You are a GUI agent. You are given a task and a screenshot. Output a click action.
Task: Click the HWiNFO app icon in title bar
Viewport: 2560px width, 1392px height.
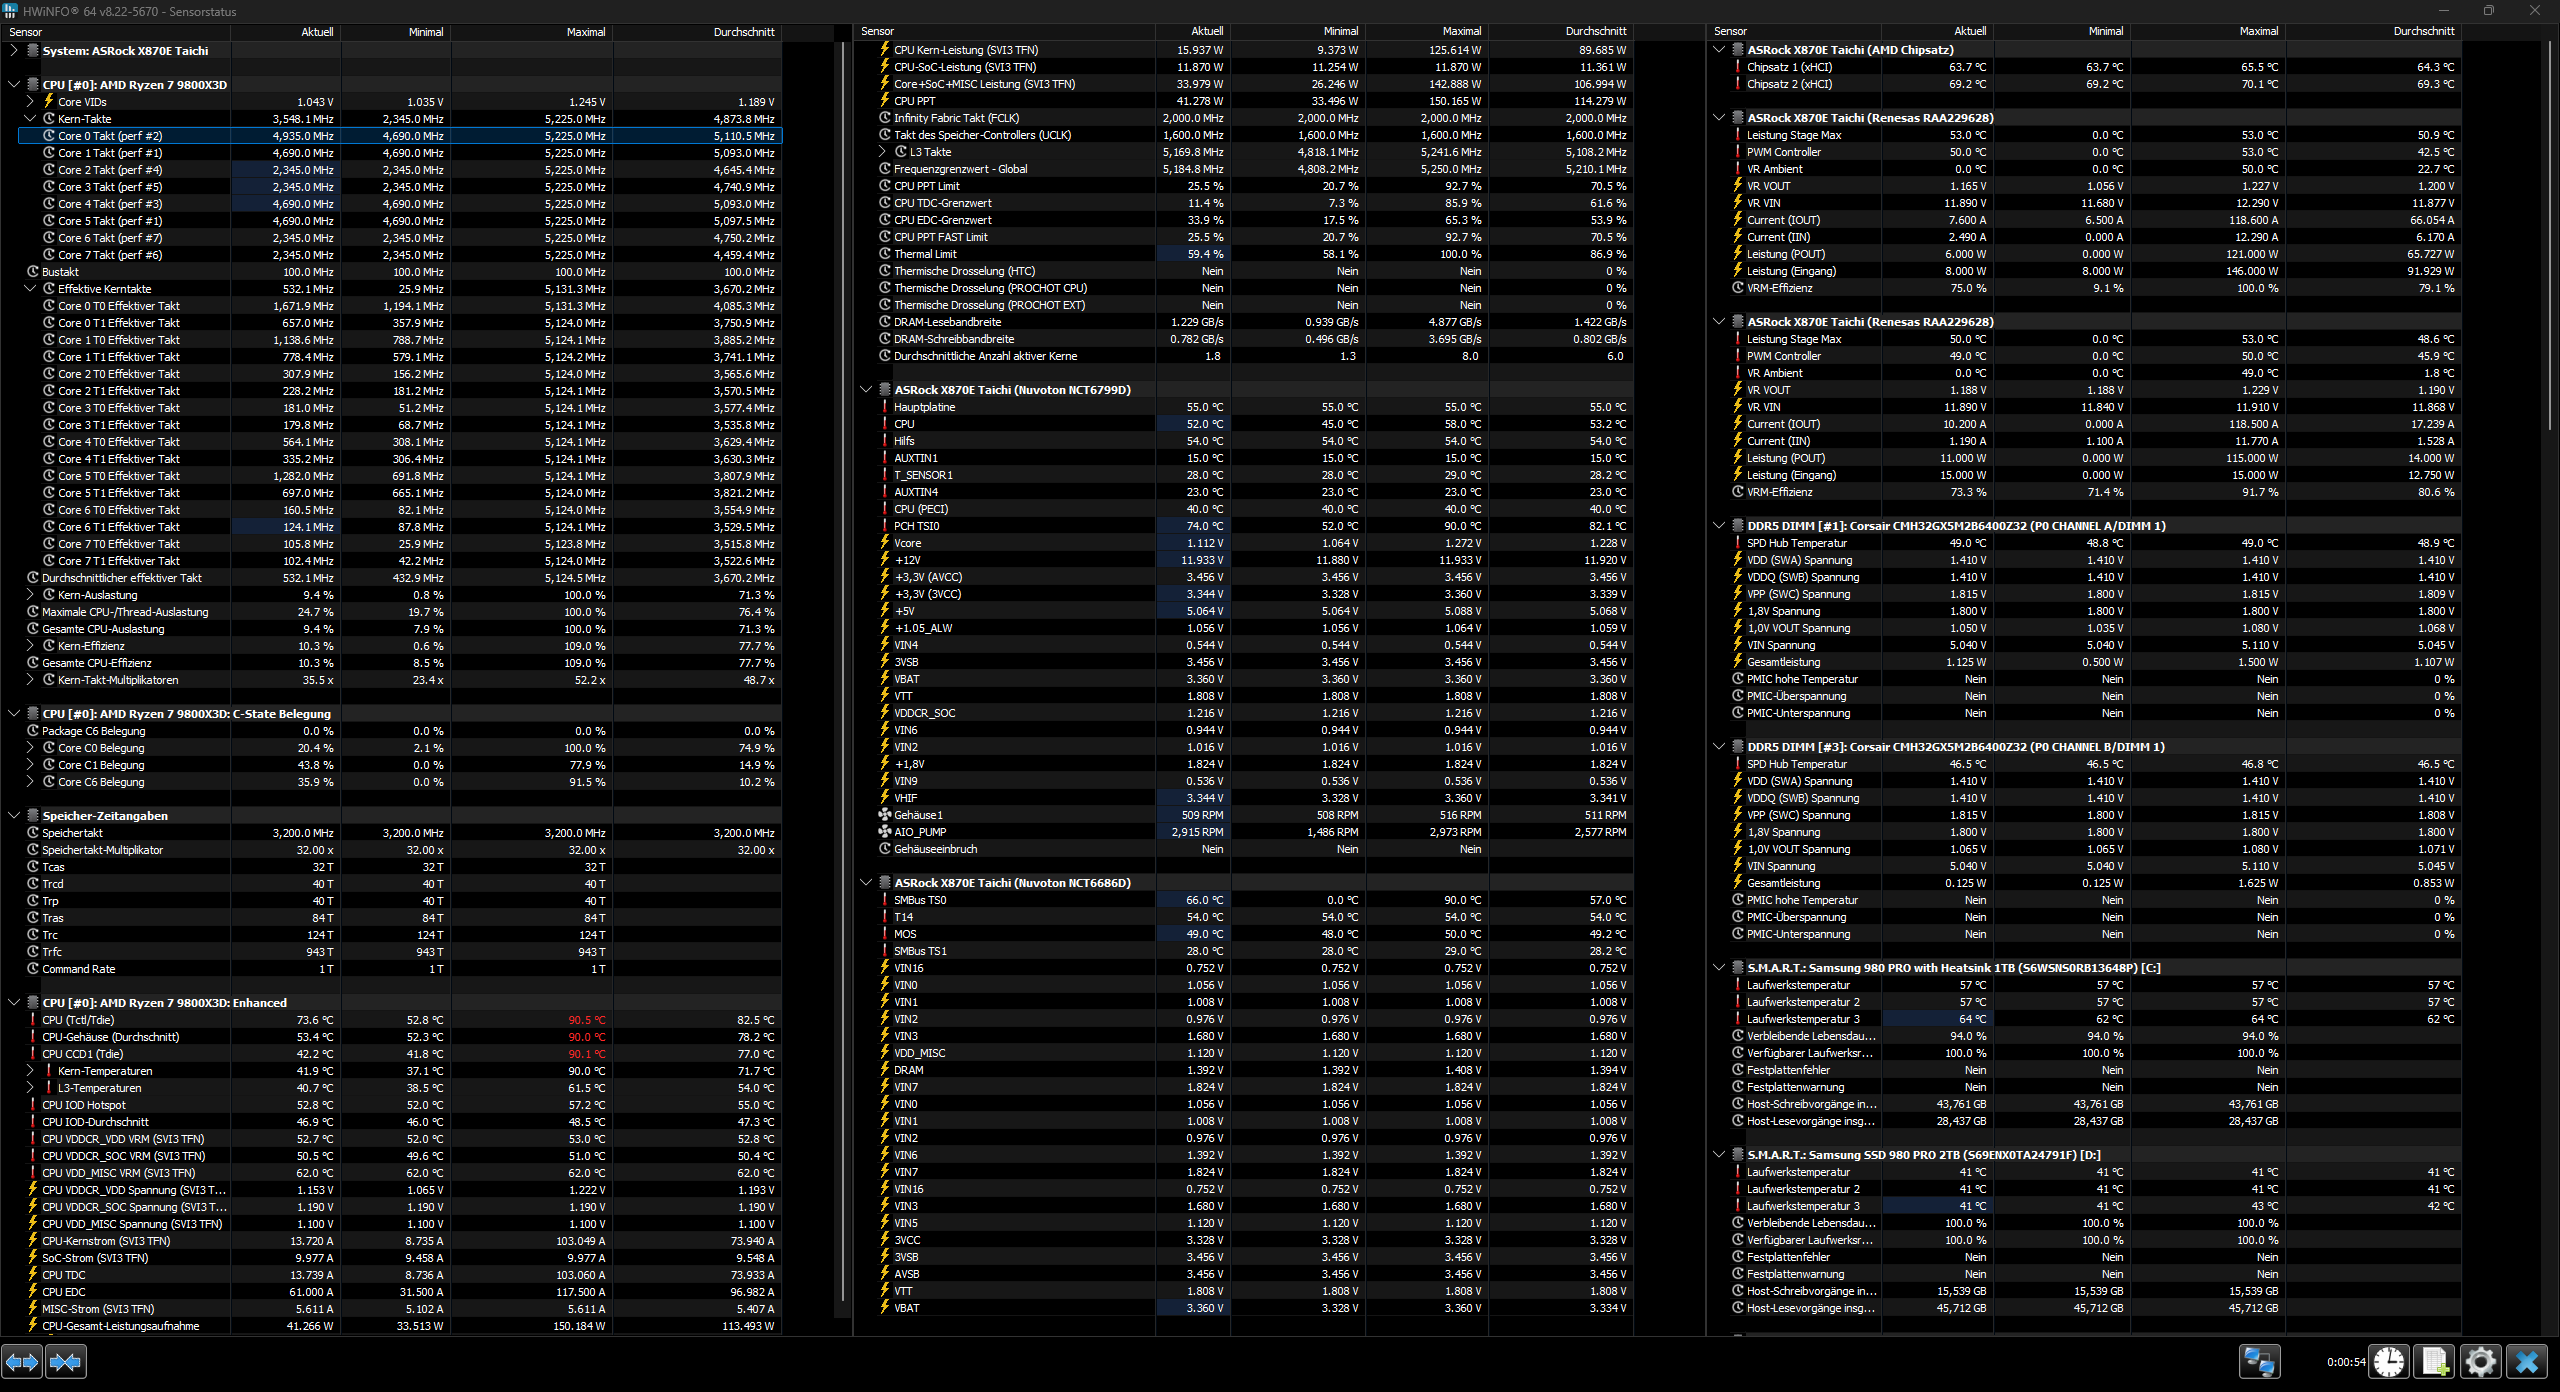click(10, 11)
